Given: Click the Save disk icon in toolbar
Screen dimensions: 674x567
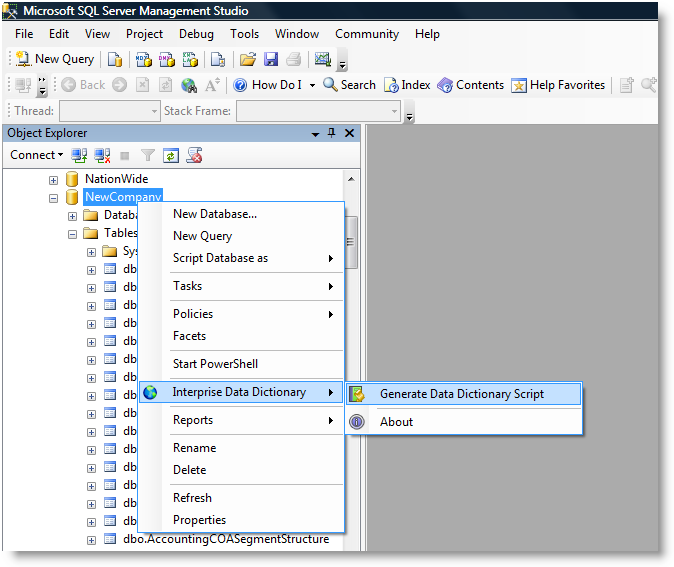Looking at the screenshot, I should (271, 59).
